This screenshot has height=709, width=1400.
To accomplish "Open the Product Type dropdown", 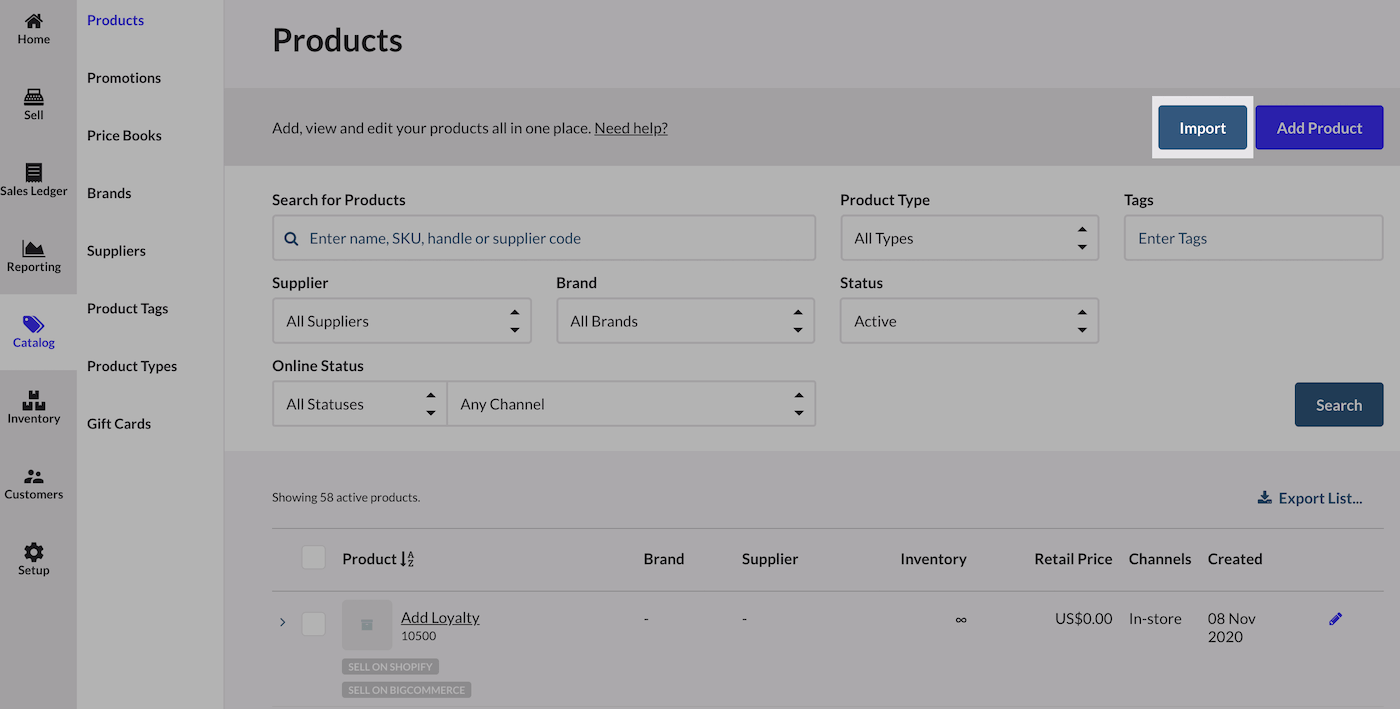I will tap(968, 238).
